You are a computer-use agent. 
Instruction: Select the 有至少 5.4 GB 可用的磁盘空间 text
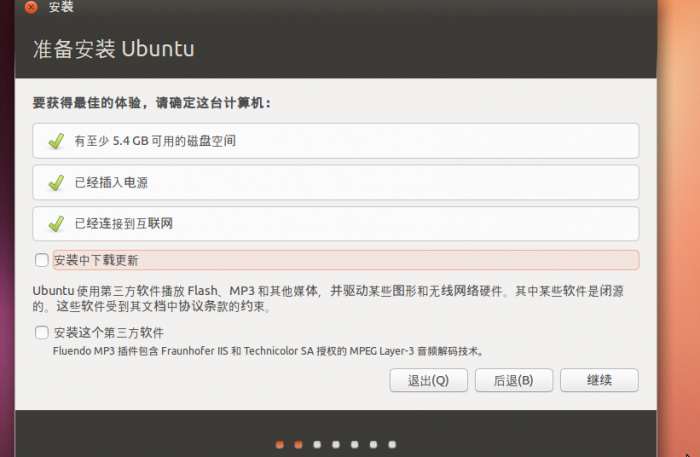(155, 141)
